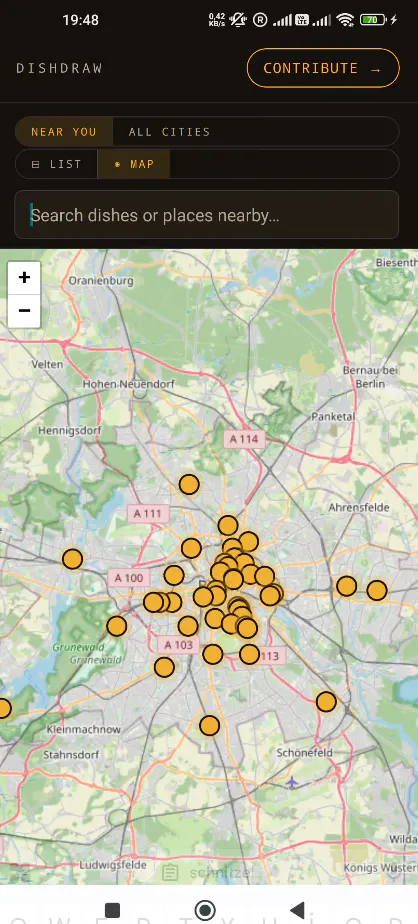Focus the search dishes or places field
The height and width of the screenshot is (924, 418).
point(206,215)
